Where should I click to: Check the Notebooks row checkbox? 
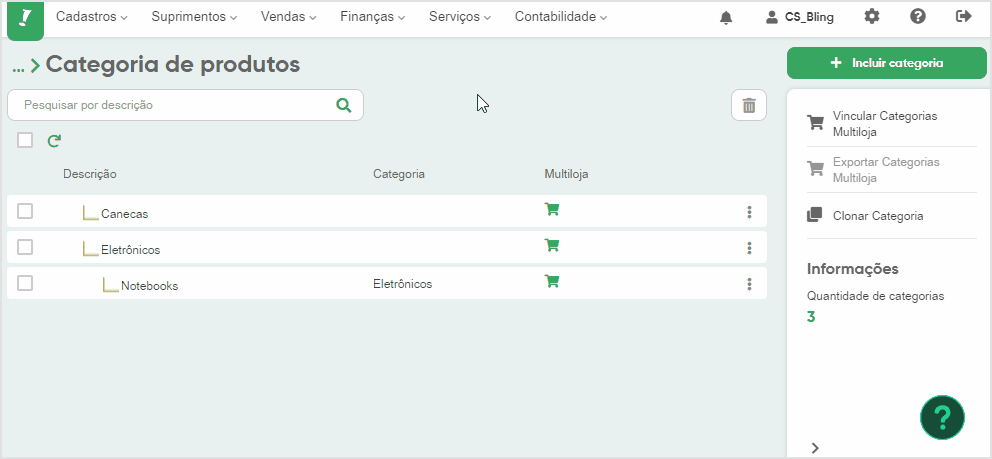(25, 283)
